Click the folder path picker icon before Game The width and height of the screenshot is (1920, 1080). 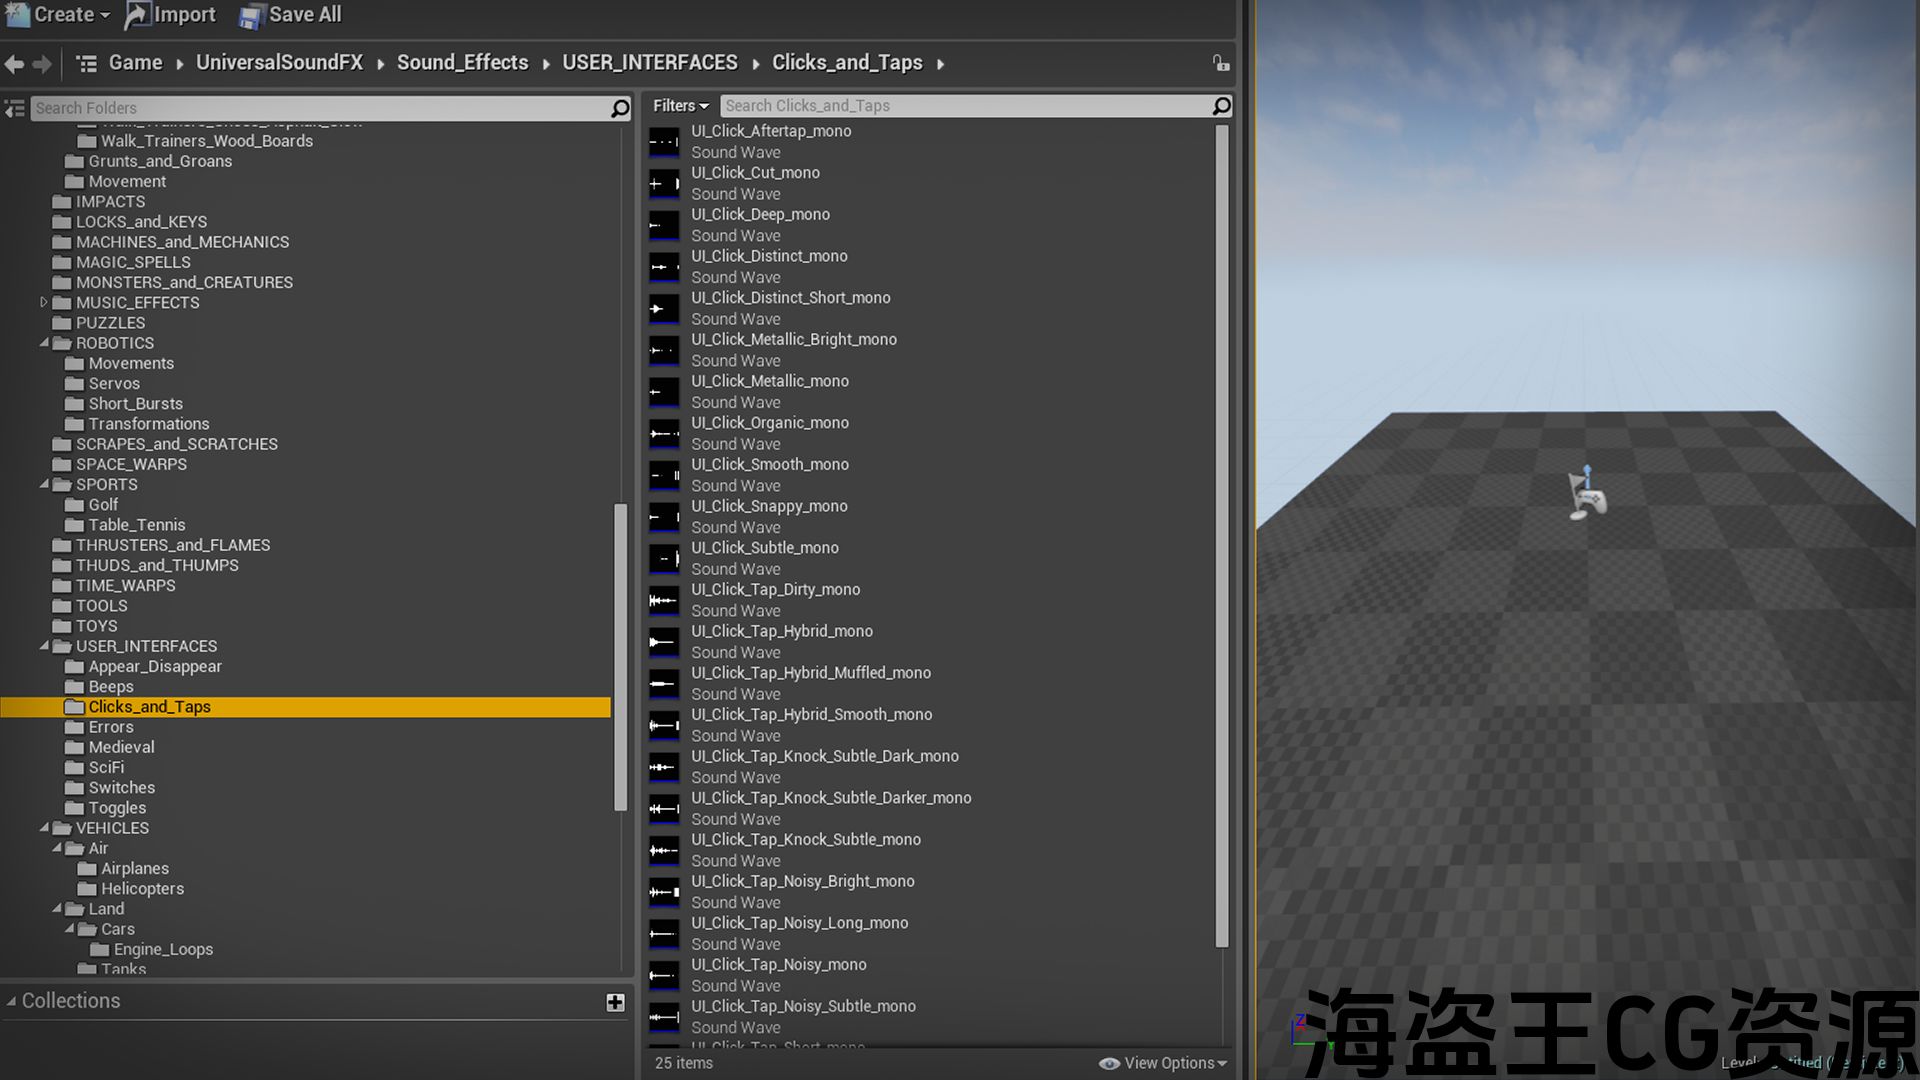tap(87, 64)
